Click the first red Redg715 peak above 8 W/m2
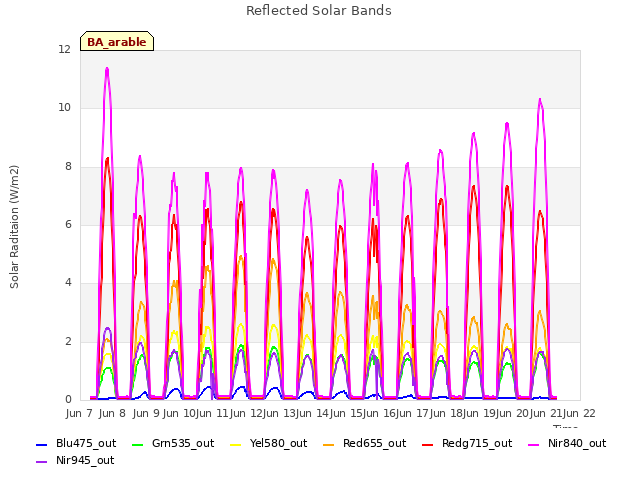 107,159
